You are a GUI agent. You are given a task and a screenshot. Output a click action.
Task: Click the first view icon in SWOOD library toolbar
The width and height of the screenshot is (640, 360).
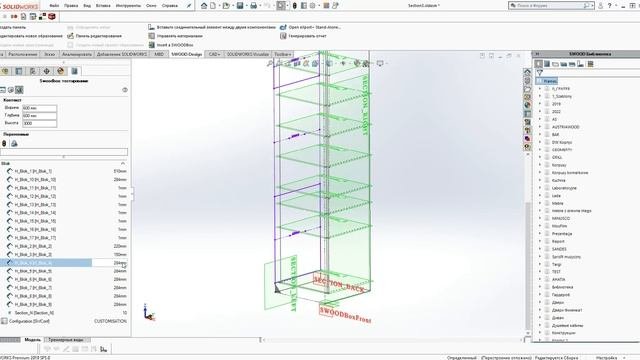[x=539, y=64]
